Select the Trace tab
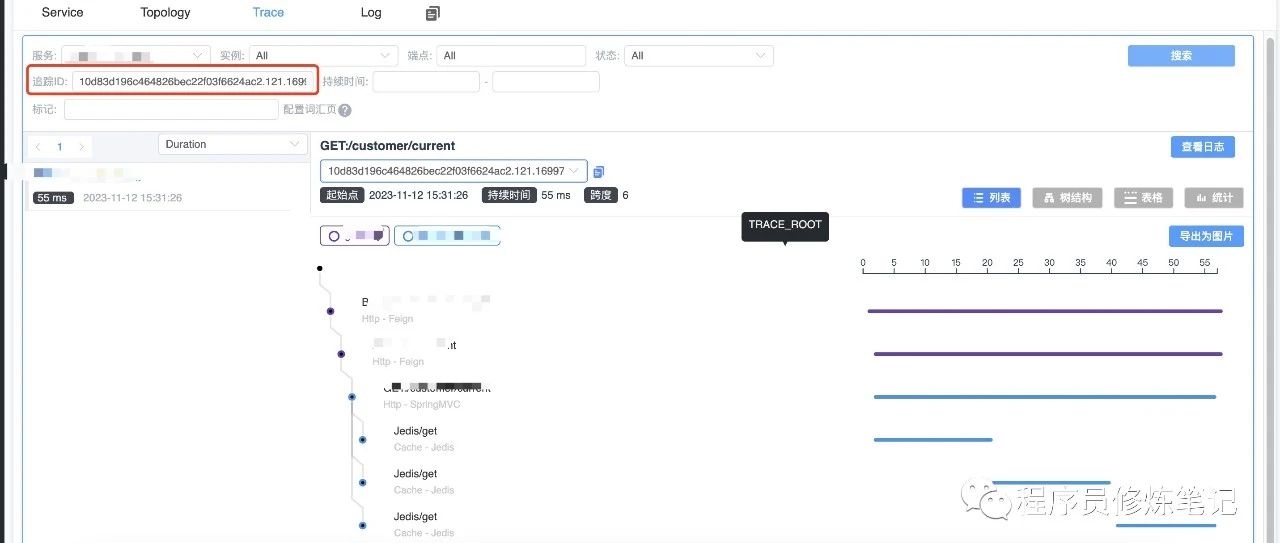The height and width of the screenshot is (543, 1280). click(268, 13)
